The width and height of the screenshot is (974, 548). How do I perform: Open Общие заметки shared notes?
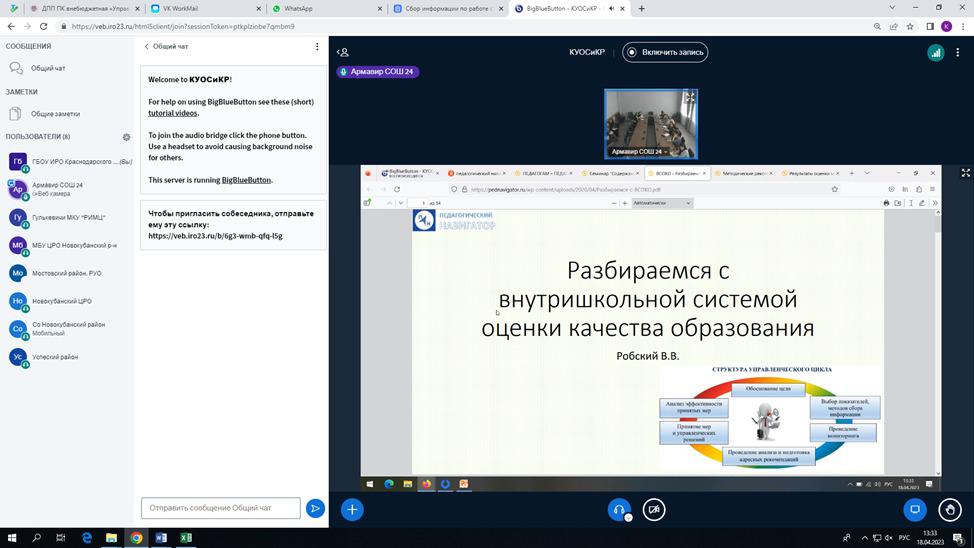[55, 114]
